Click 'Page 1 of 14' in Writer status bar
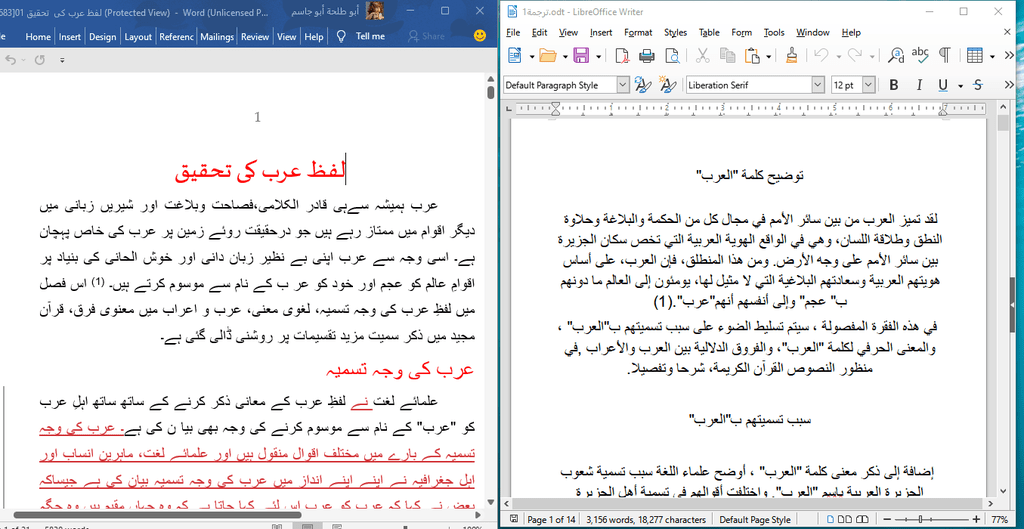 [x=551, y=520]
